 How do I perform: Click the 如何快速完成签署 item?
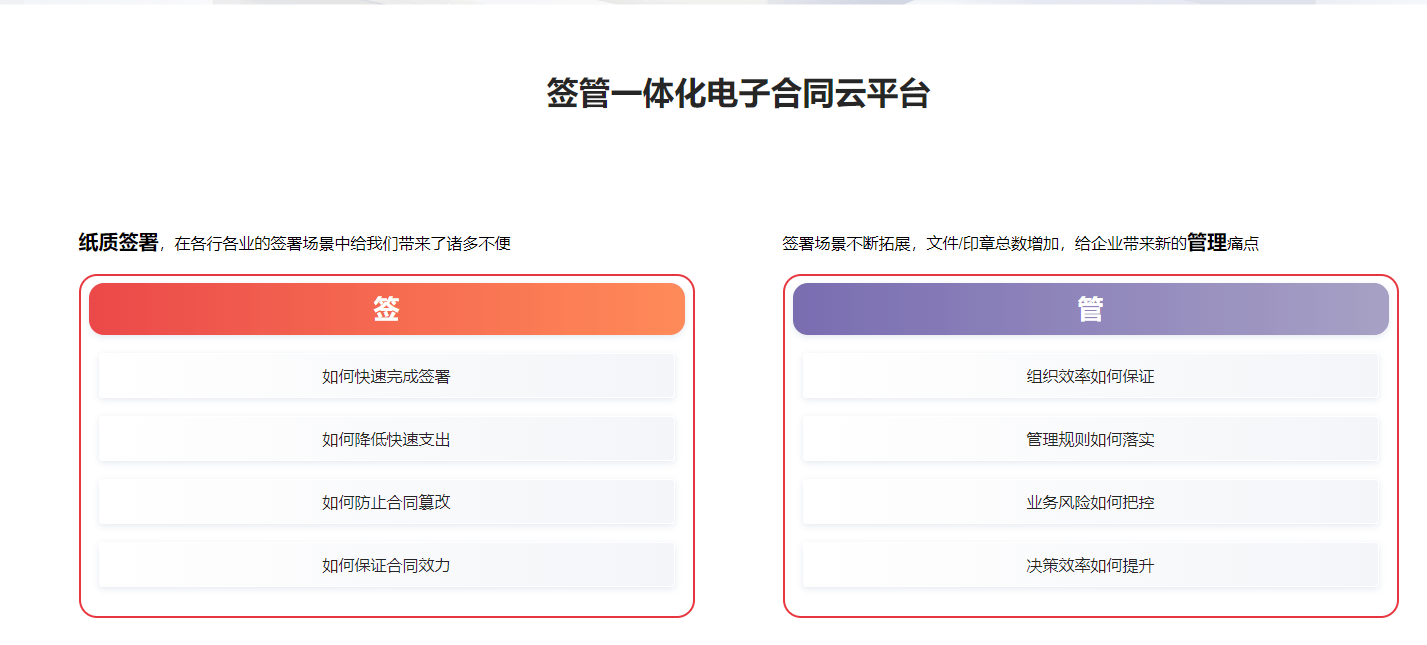pos(387,376)
